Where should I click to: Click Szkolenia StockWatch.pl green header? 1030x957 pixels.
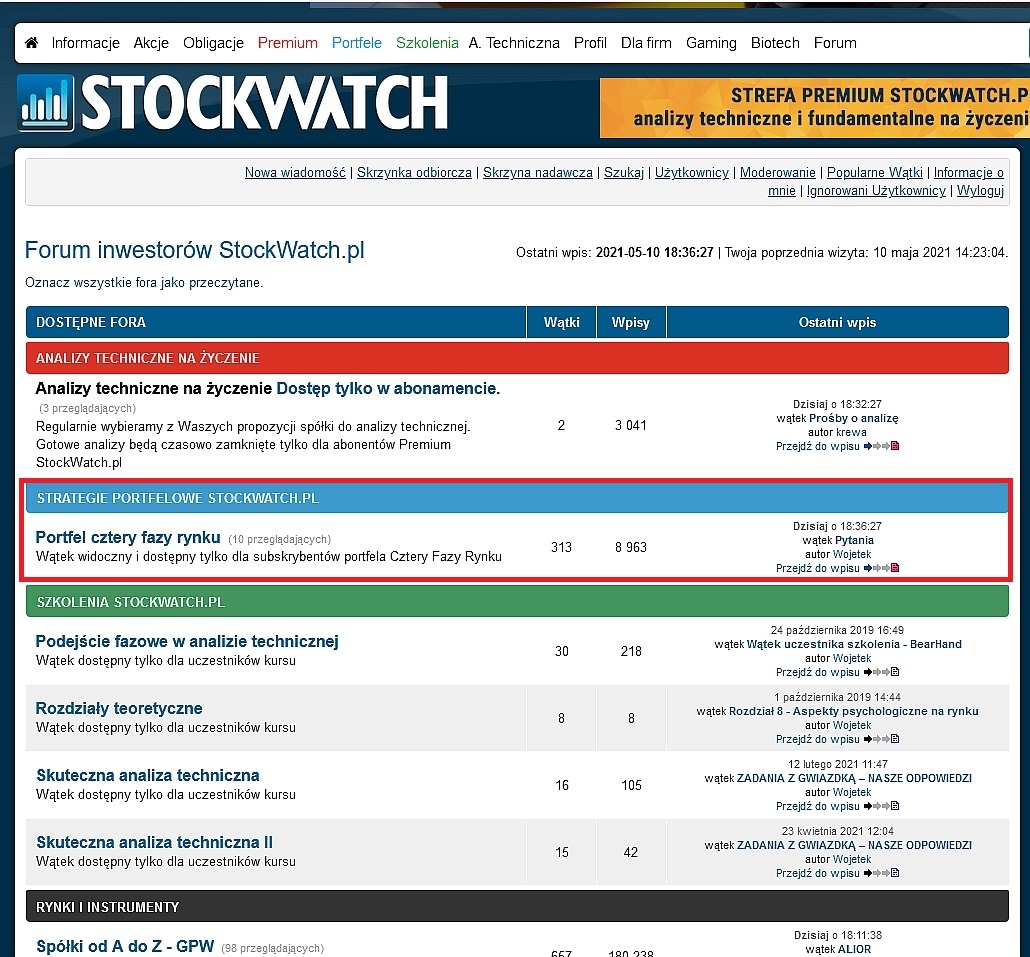[517, 602]
